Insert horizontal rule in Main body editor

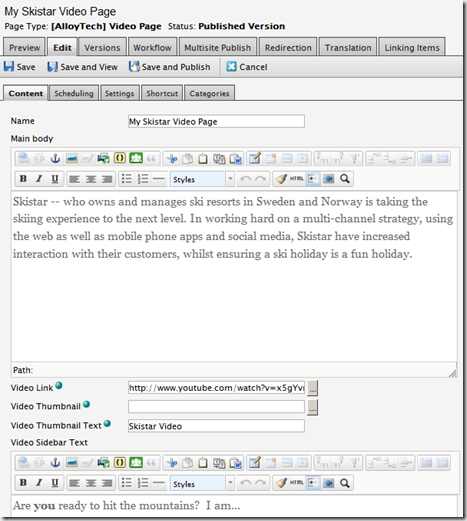(159, 179)
